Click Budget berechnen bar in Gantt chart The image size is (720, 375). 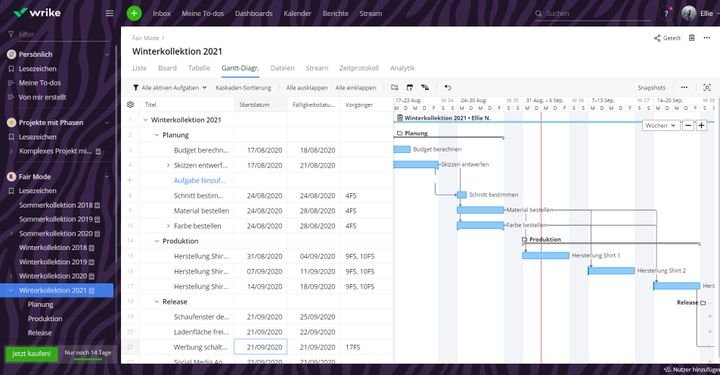click(402, 149)
